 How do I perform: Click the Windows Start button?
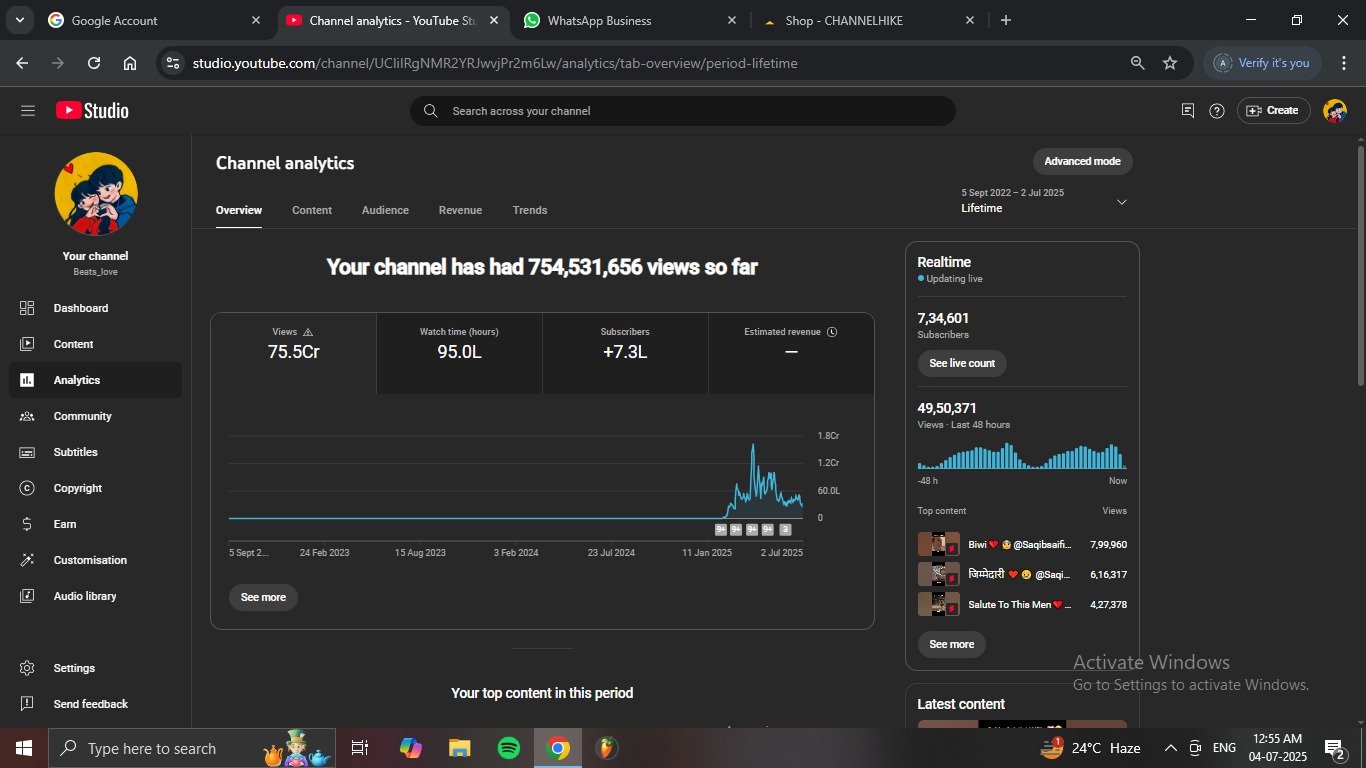(23, 748)
